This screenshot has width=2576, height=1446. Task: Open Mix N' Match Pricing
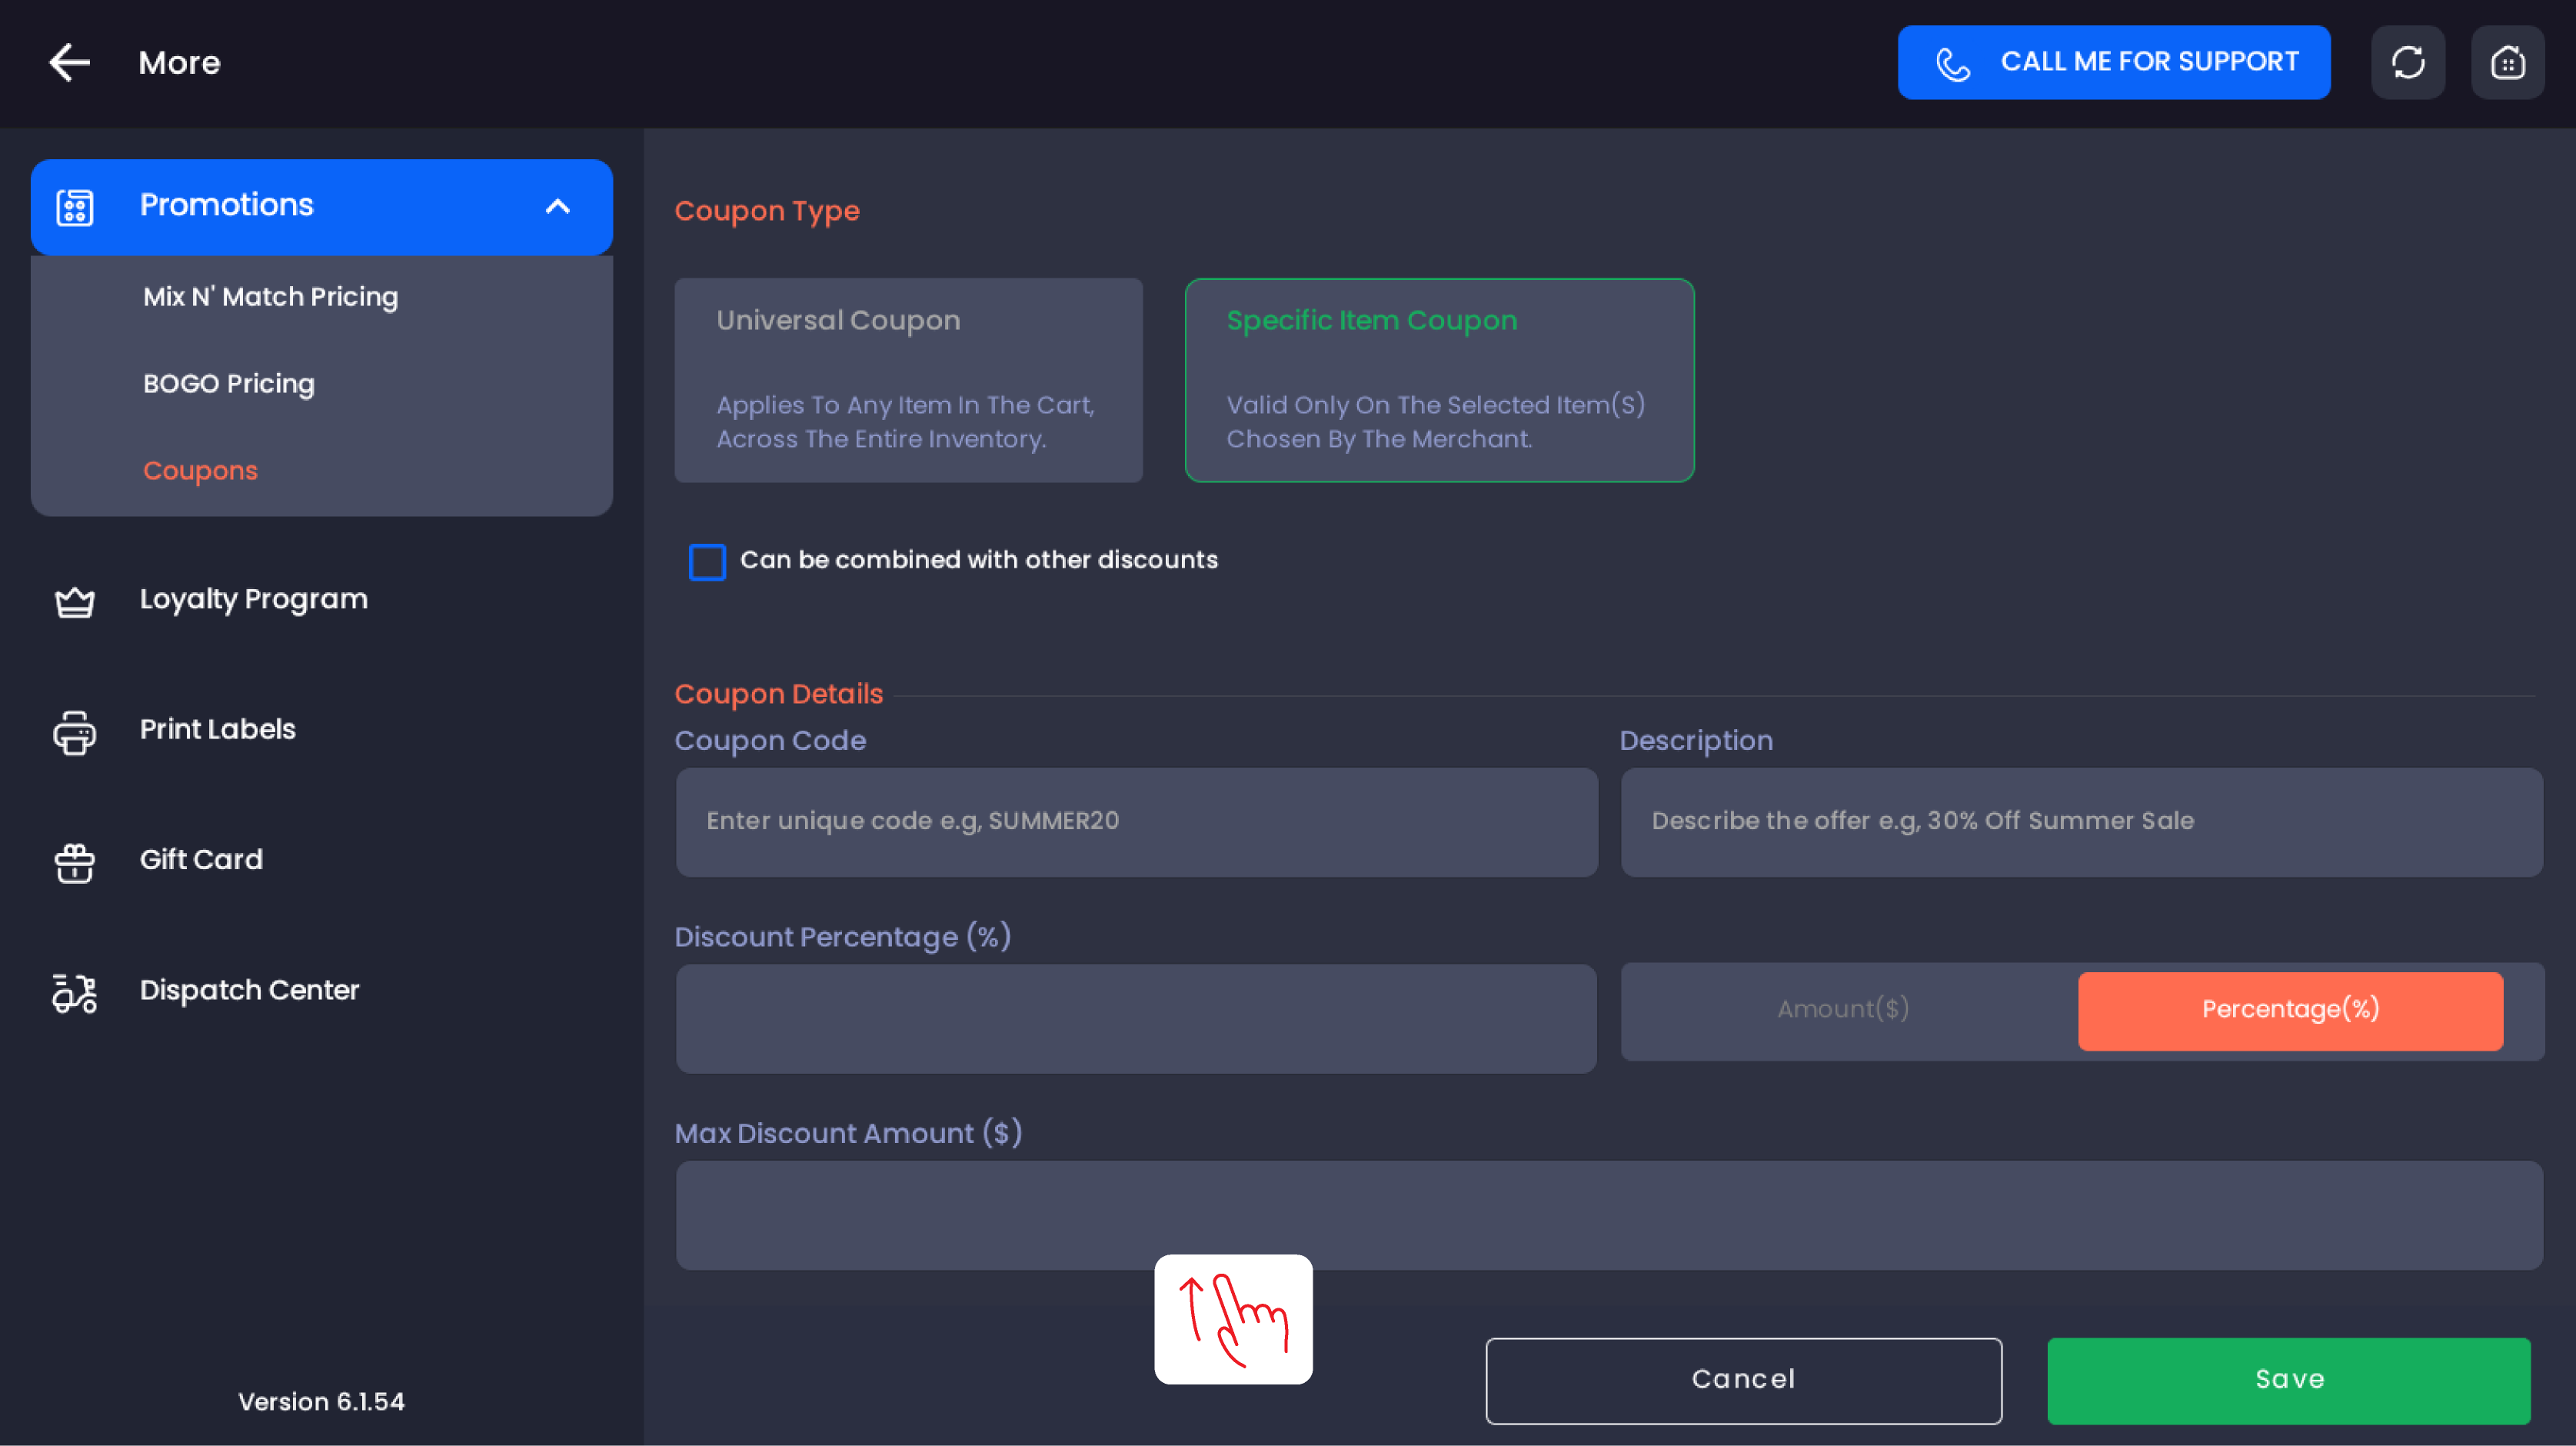(x=270, y=297)
